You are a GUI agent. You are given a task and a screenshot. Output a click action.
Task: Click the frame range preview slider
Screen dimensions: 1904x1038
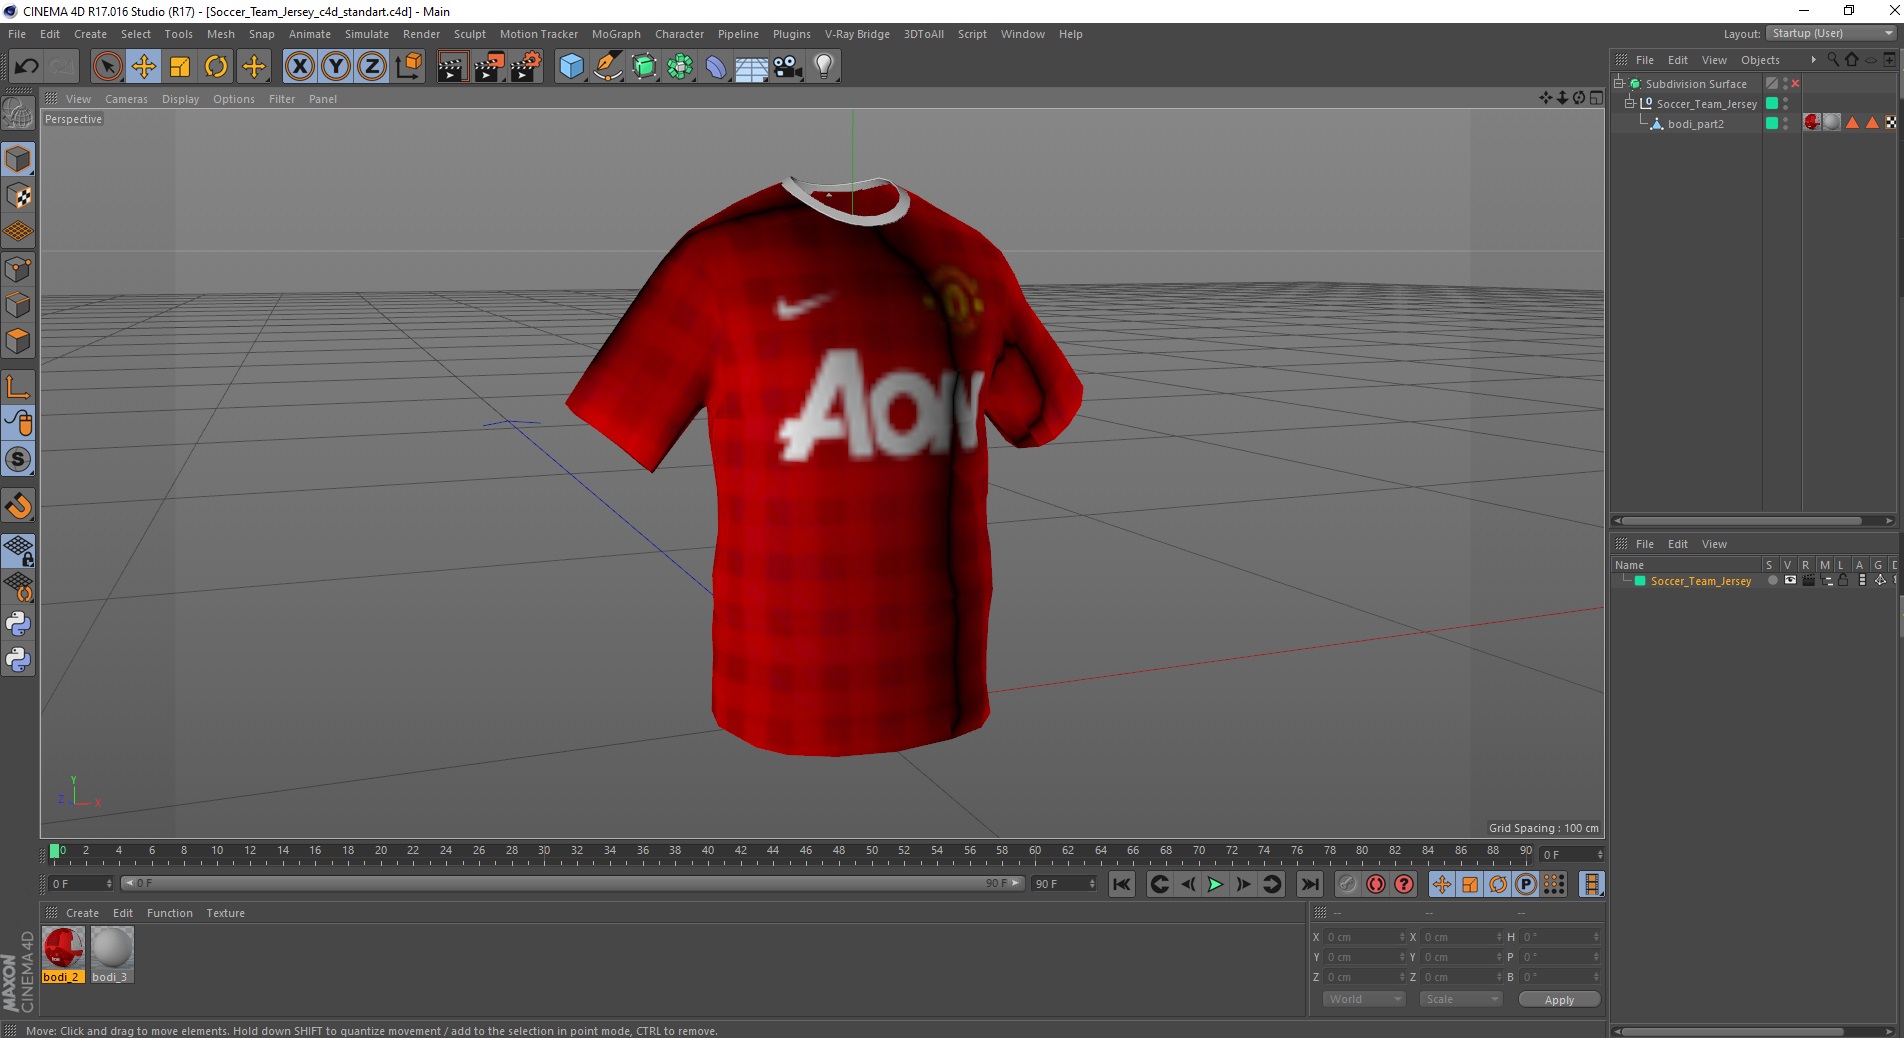572,883
